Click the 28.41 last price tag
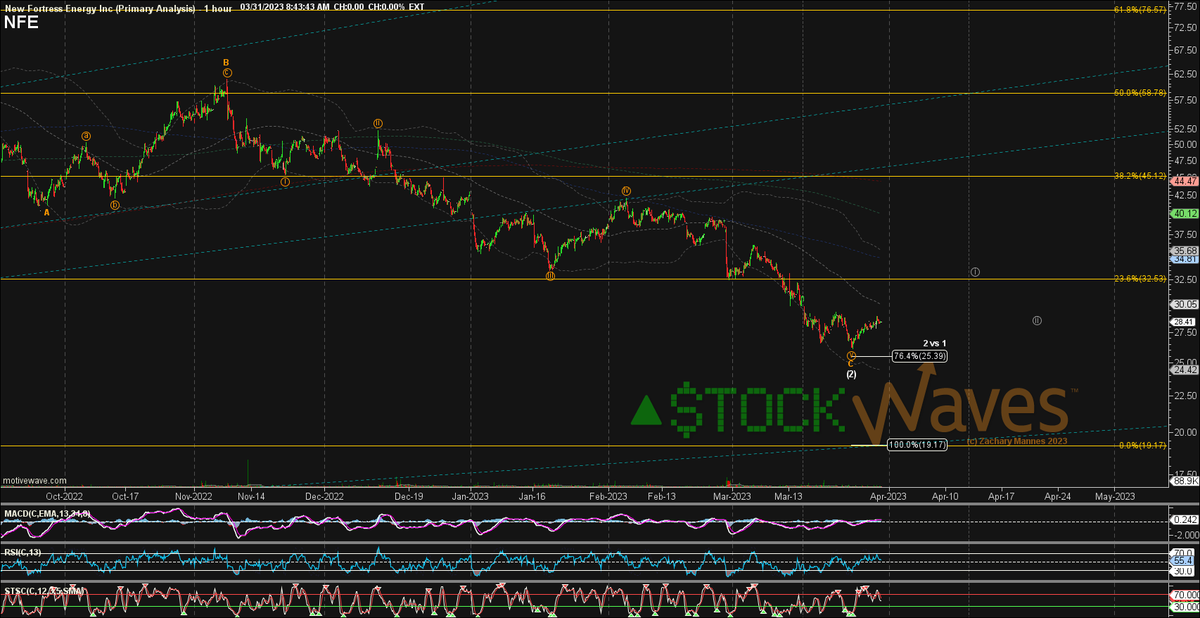Viewport: 1200px width, 618px height. point(1185,321)
